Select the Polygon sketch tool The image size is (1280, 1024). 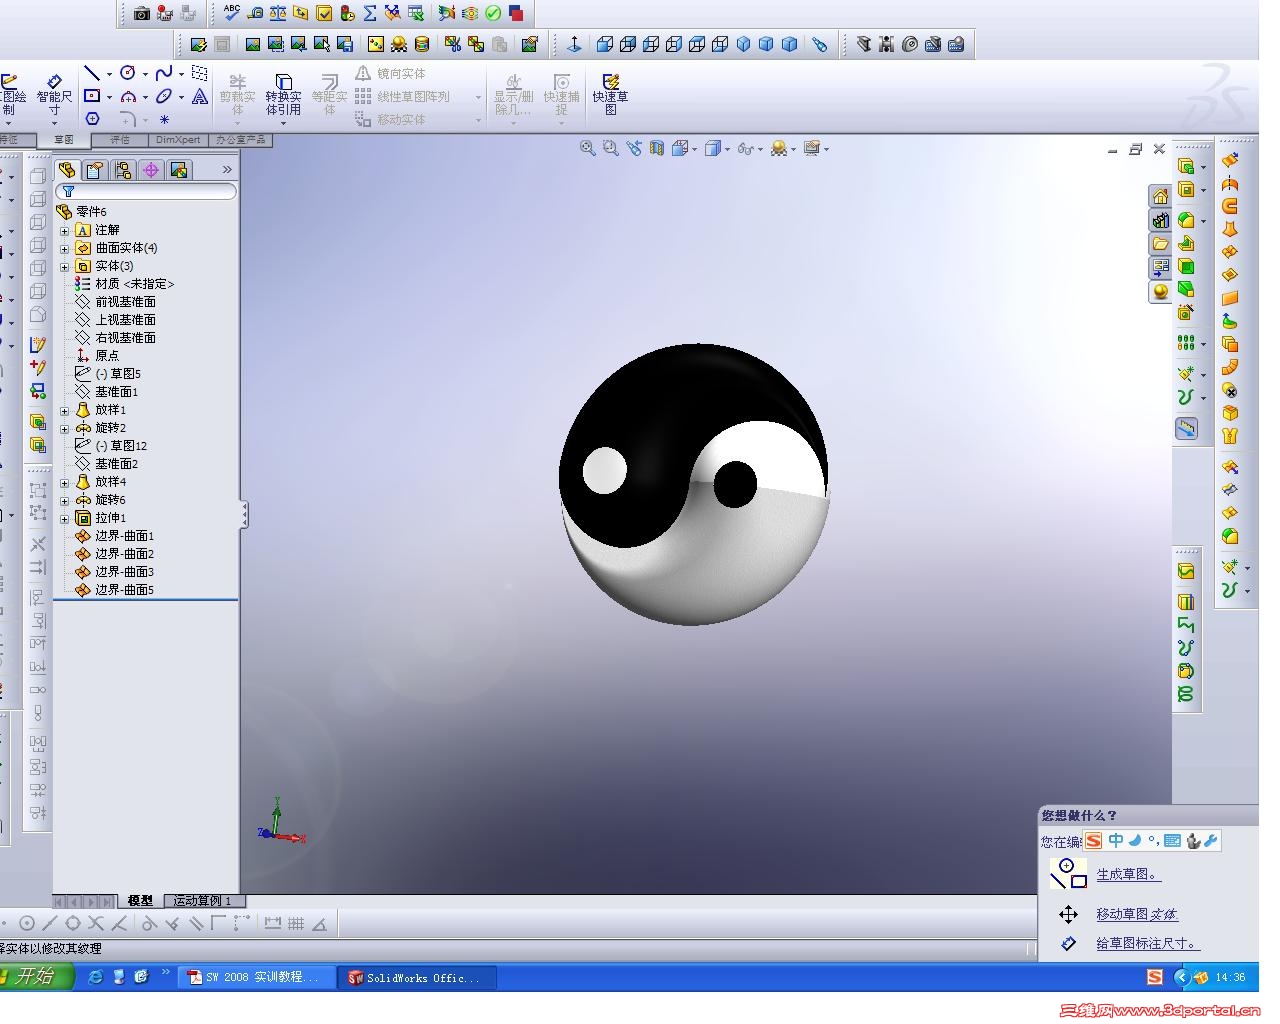(x=92, y=119)
